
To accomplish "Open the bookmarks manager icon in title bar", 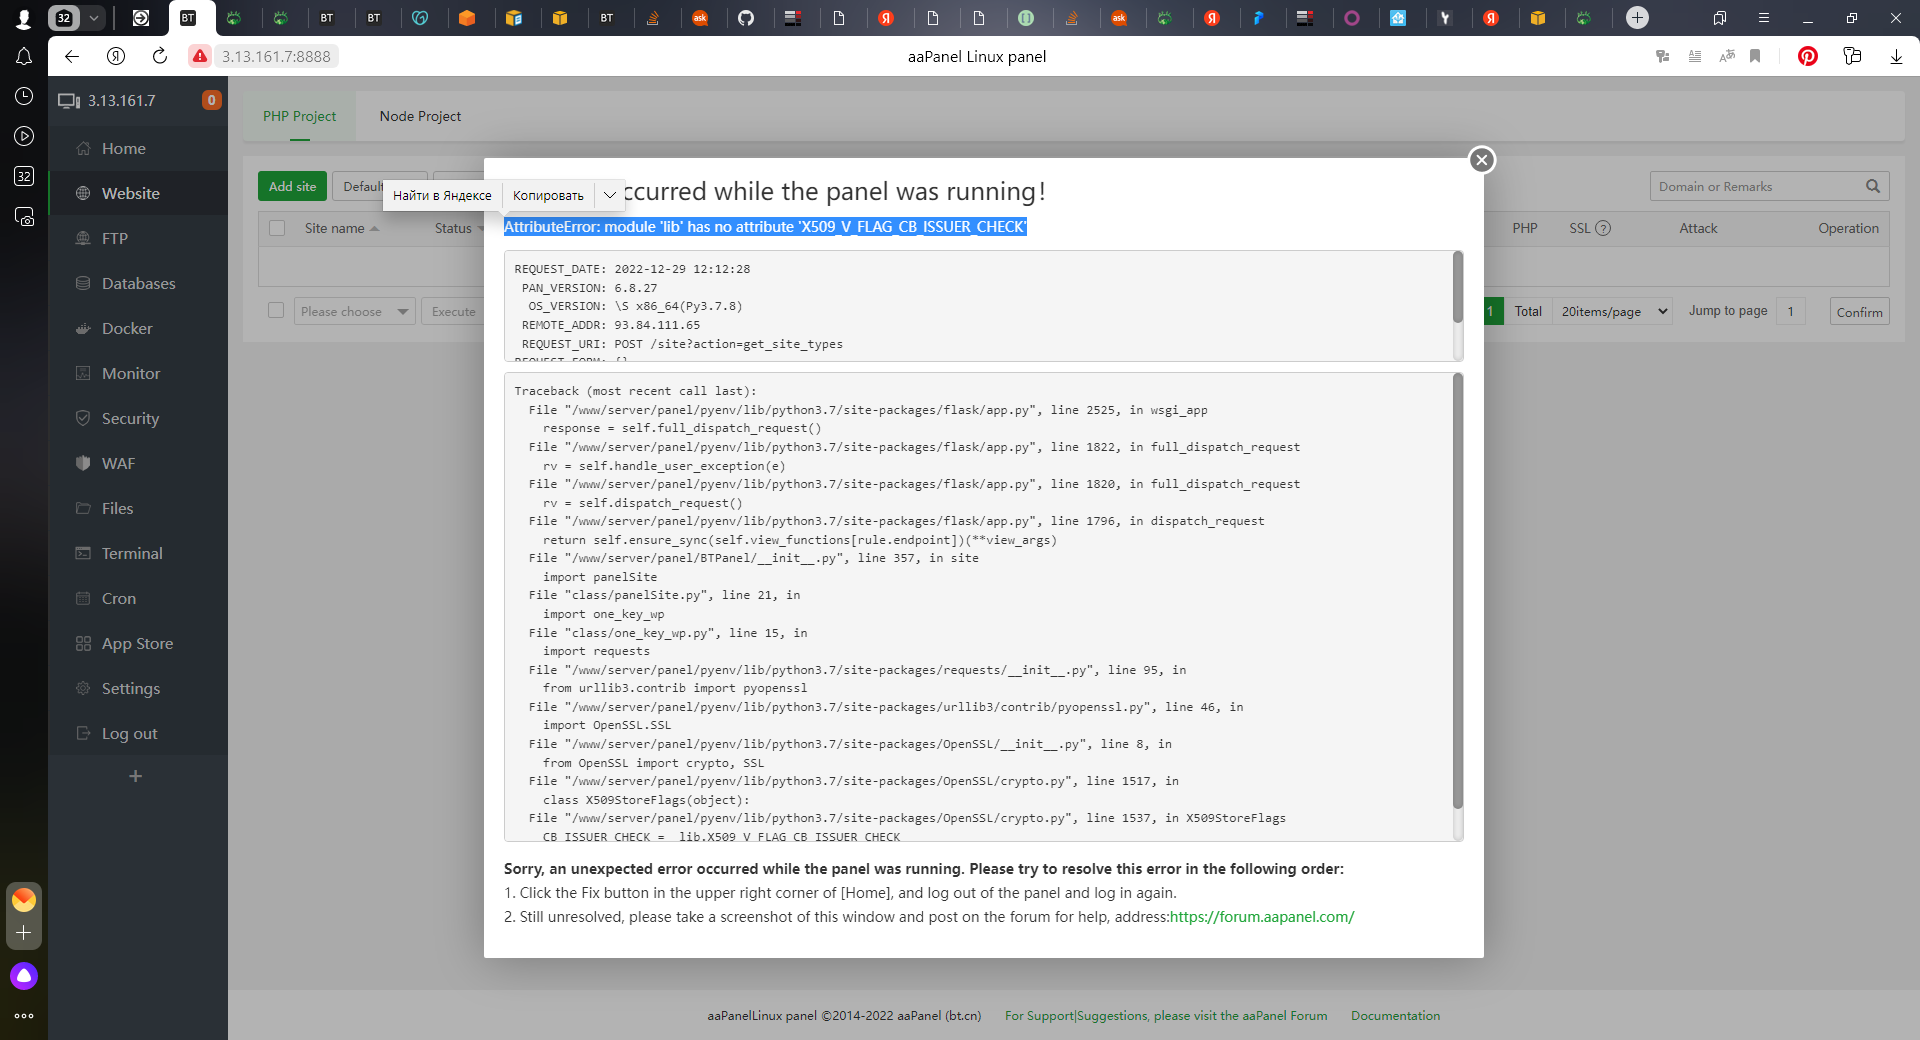I will 1720,17.
